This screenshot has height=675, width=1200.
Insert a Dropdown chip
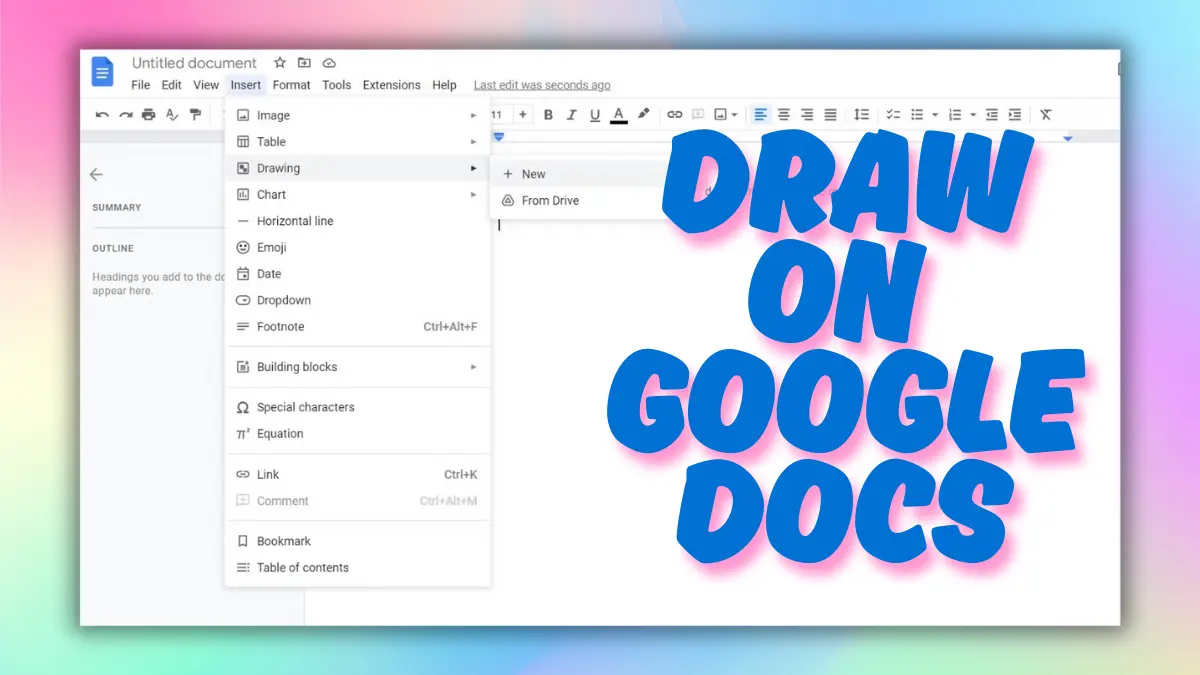[358, 300]
